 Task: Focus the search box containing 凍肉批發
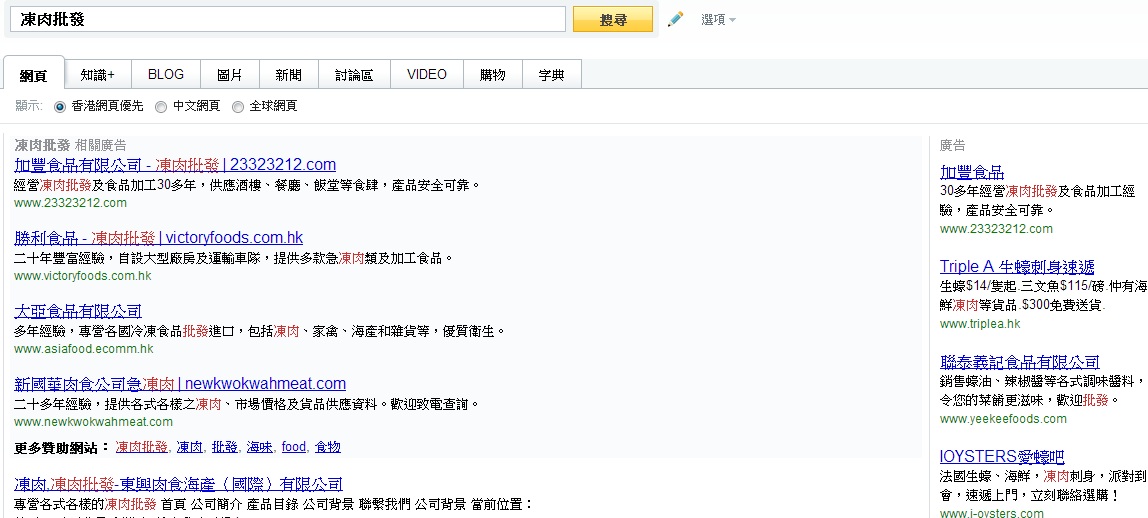click(288, 20)
